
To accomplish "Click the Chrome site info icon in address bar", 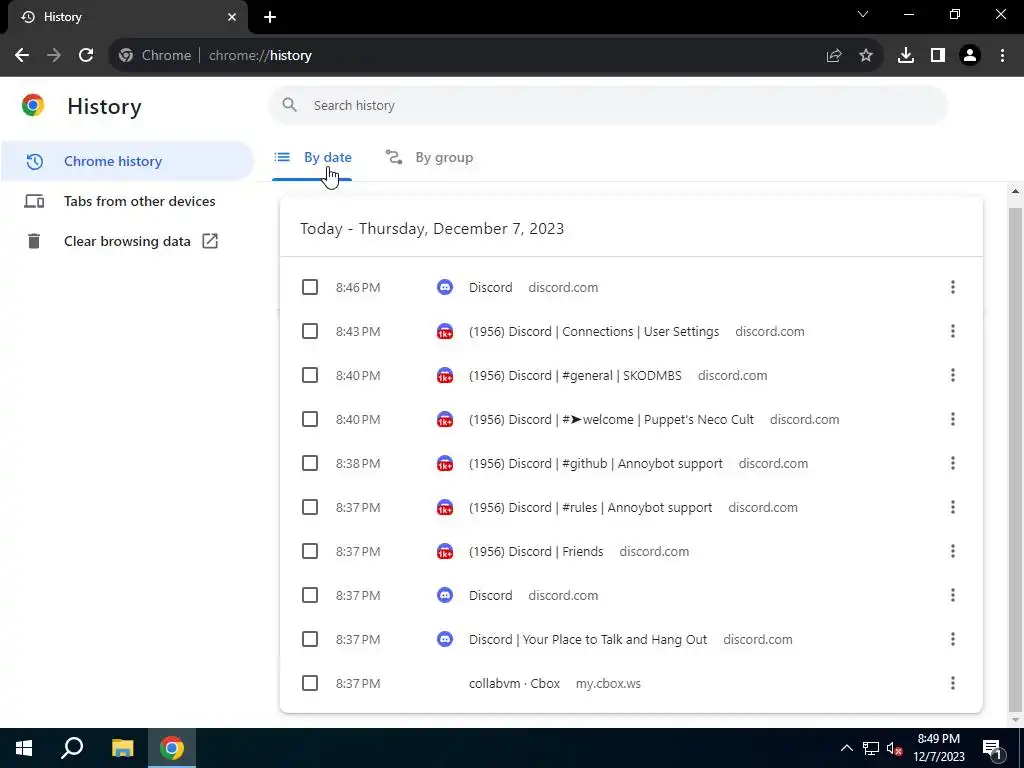I will pyautogui.click(x=126, y=56).
